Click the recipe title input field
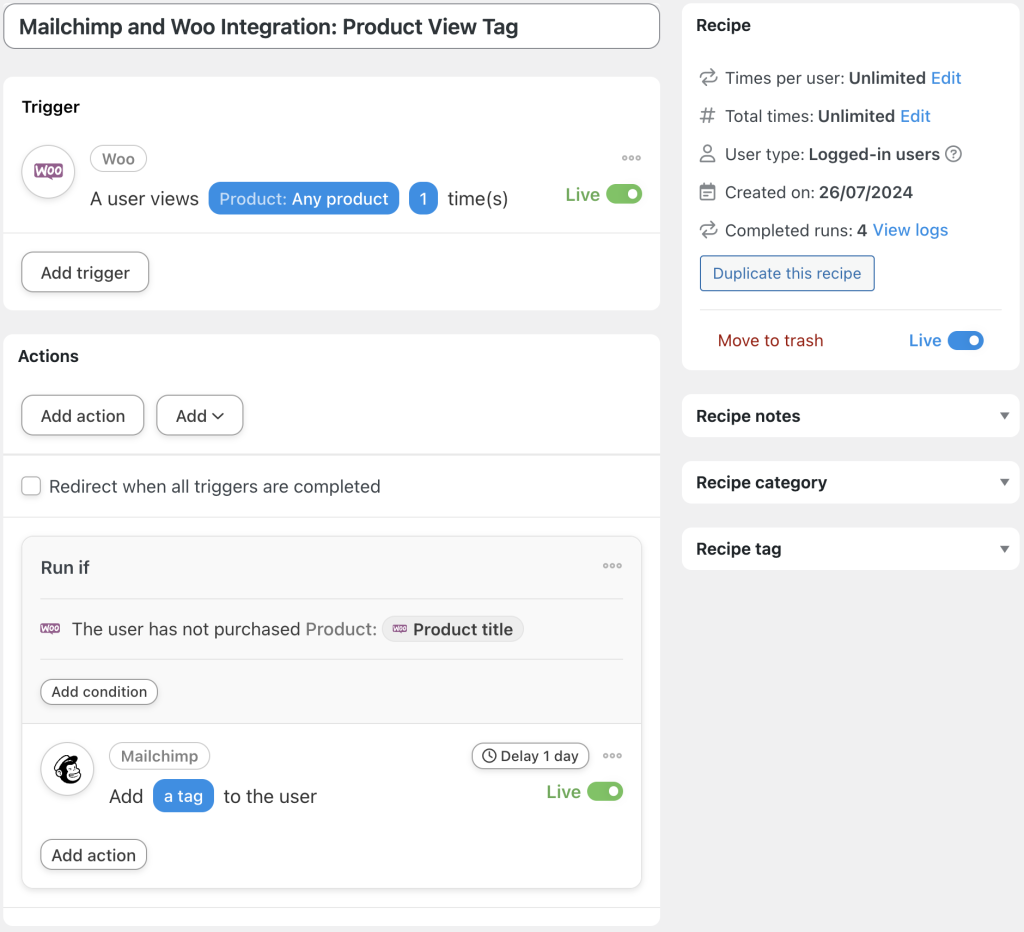The image size is (1024, 932). [x=330, y=26]
